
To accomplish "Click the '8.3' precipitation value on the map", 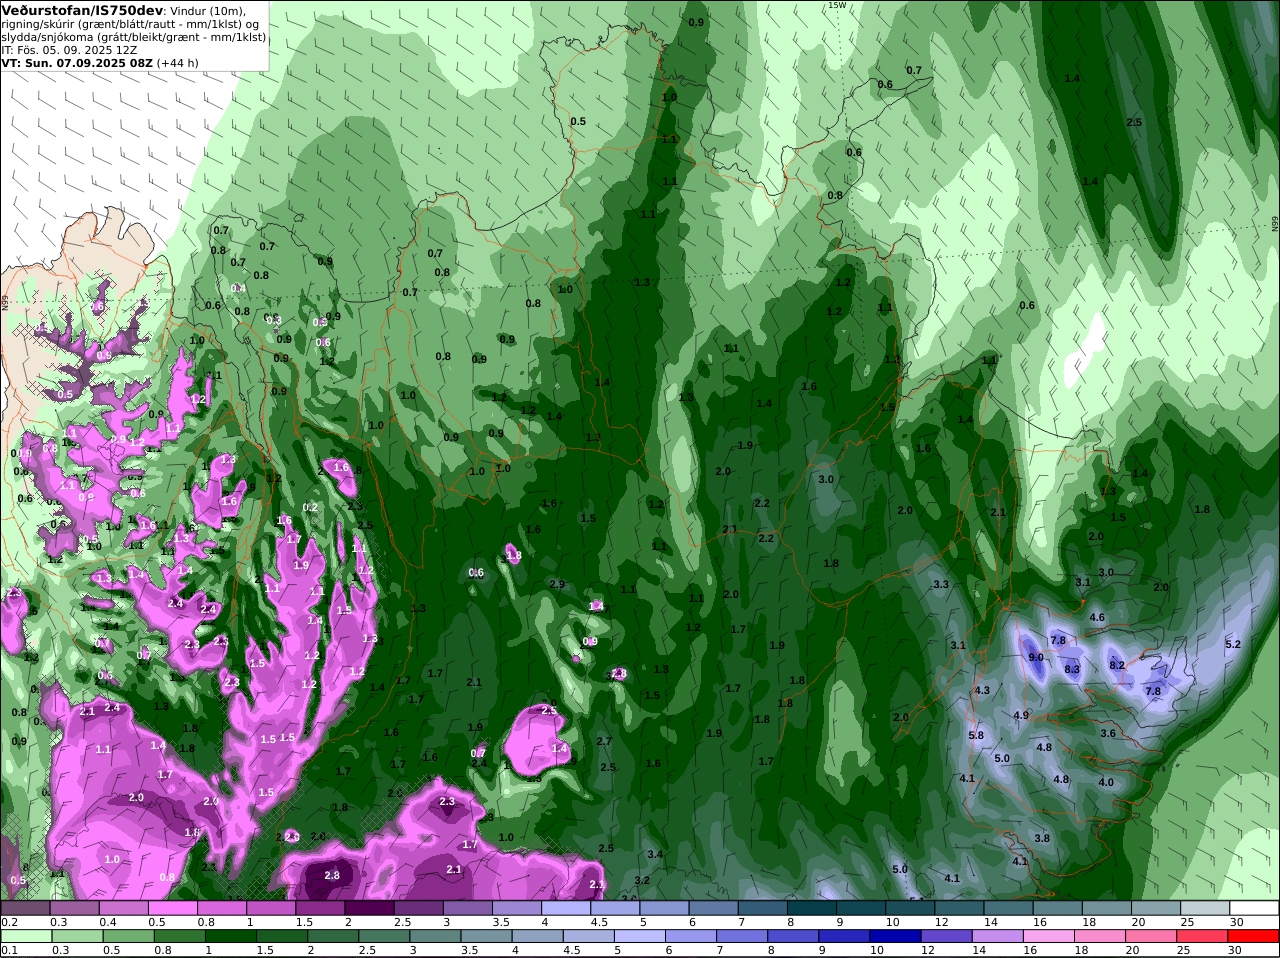I will [x=1072, y=669].
